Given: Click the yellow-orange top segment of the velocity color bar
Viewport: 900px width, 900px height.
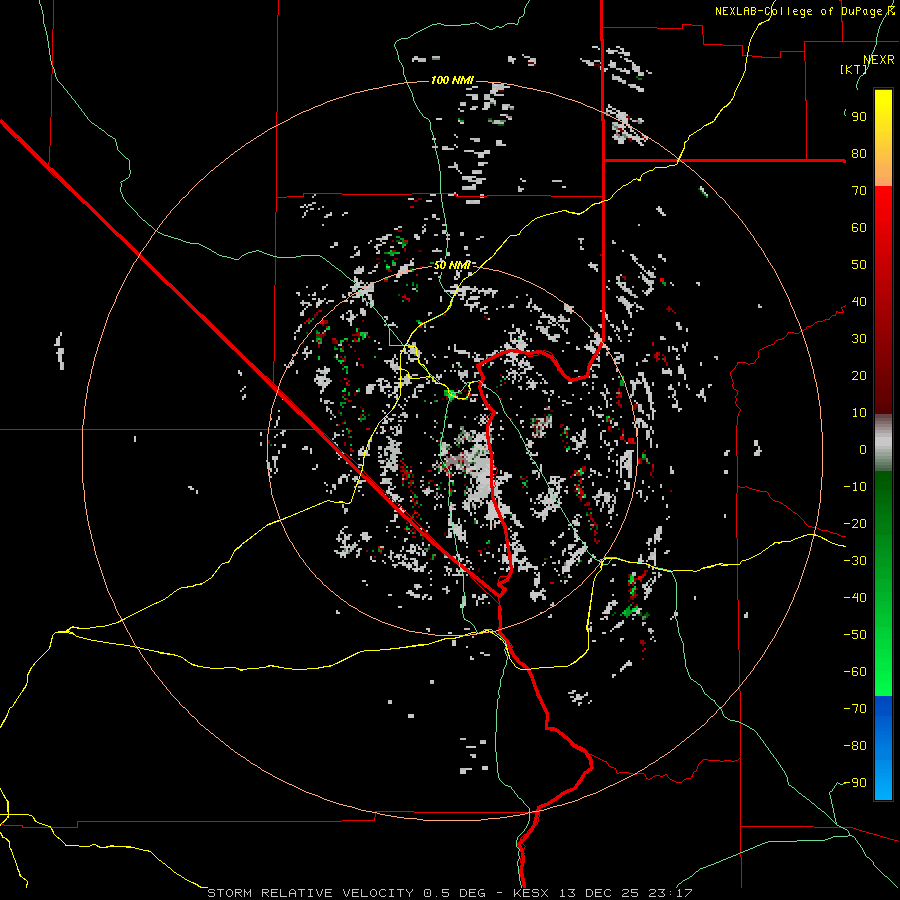Looking at the screenshot, I should tap(883, 138).
